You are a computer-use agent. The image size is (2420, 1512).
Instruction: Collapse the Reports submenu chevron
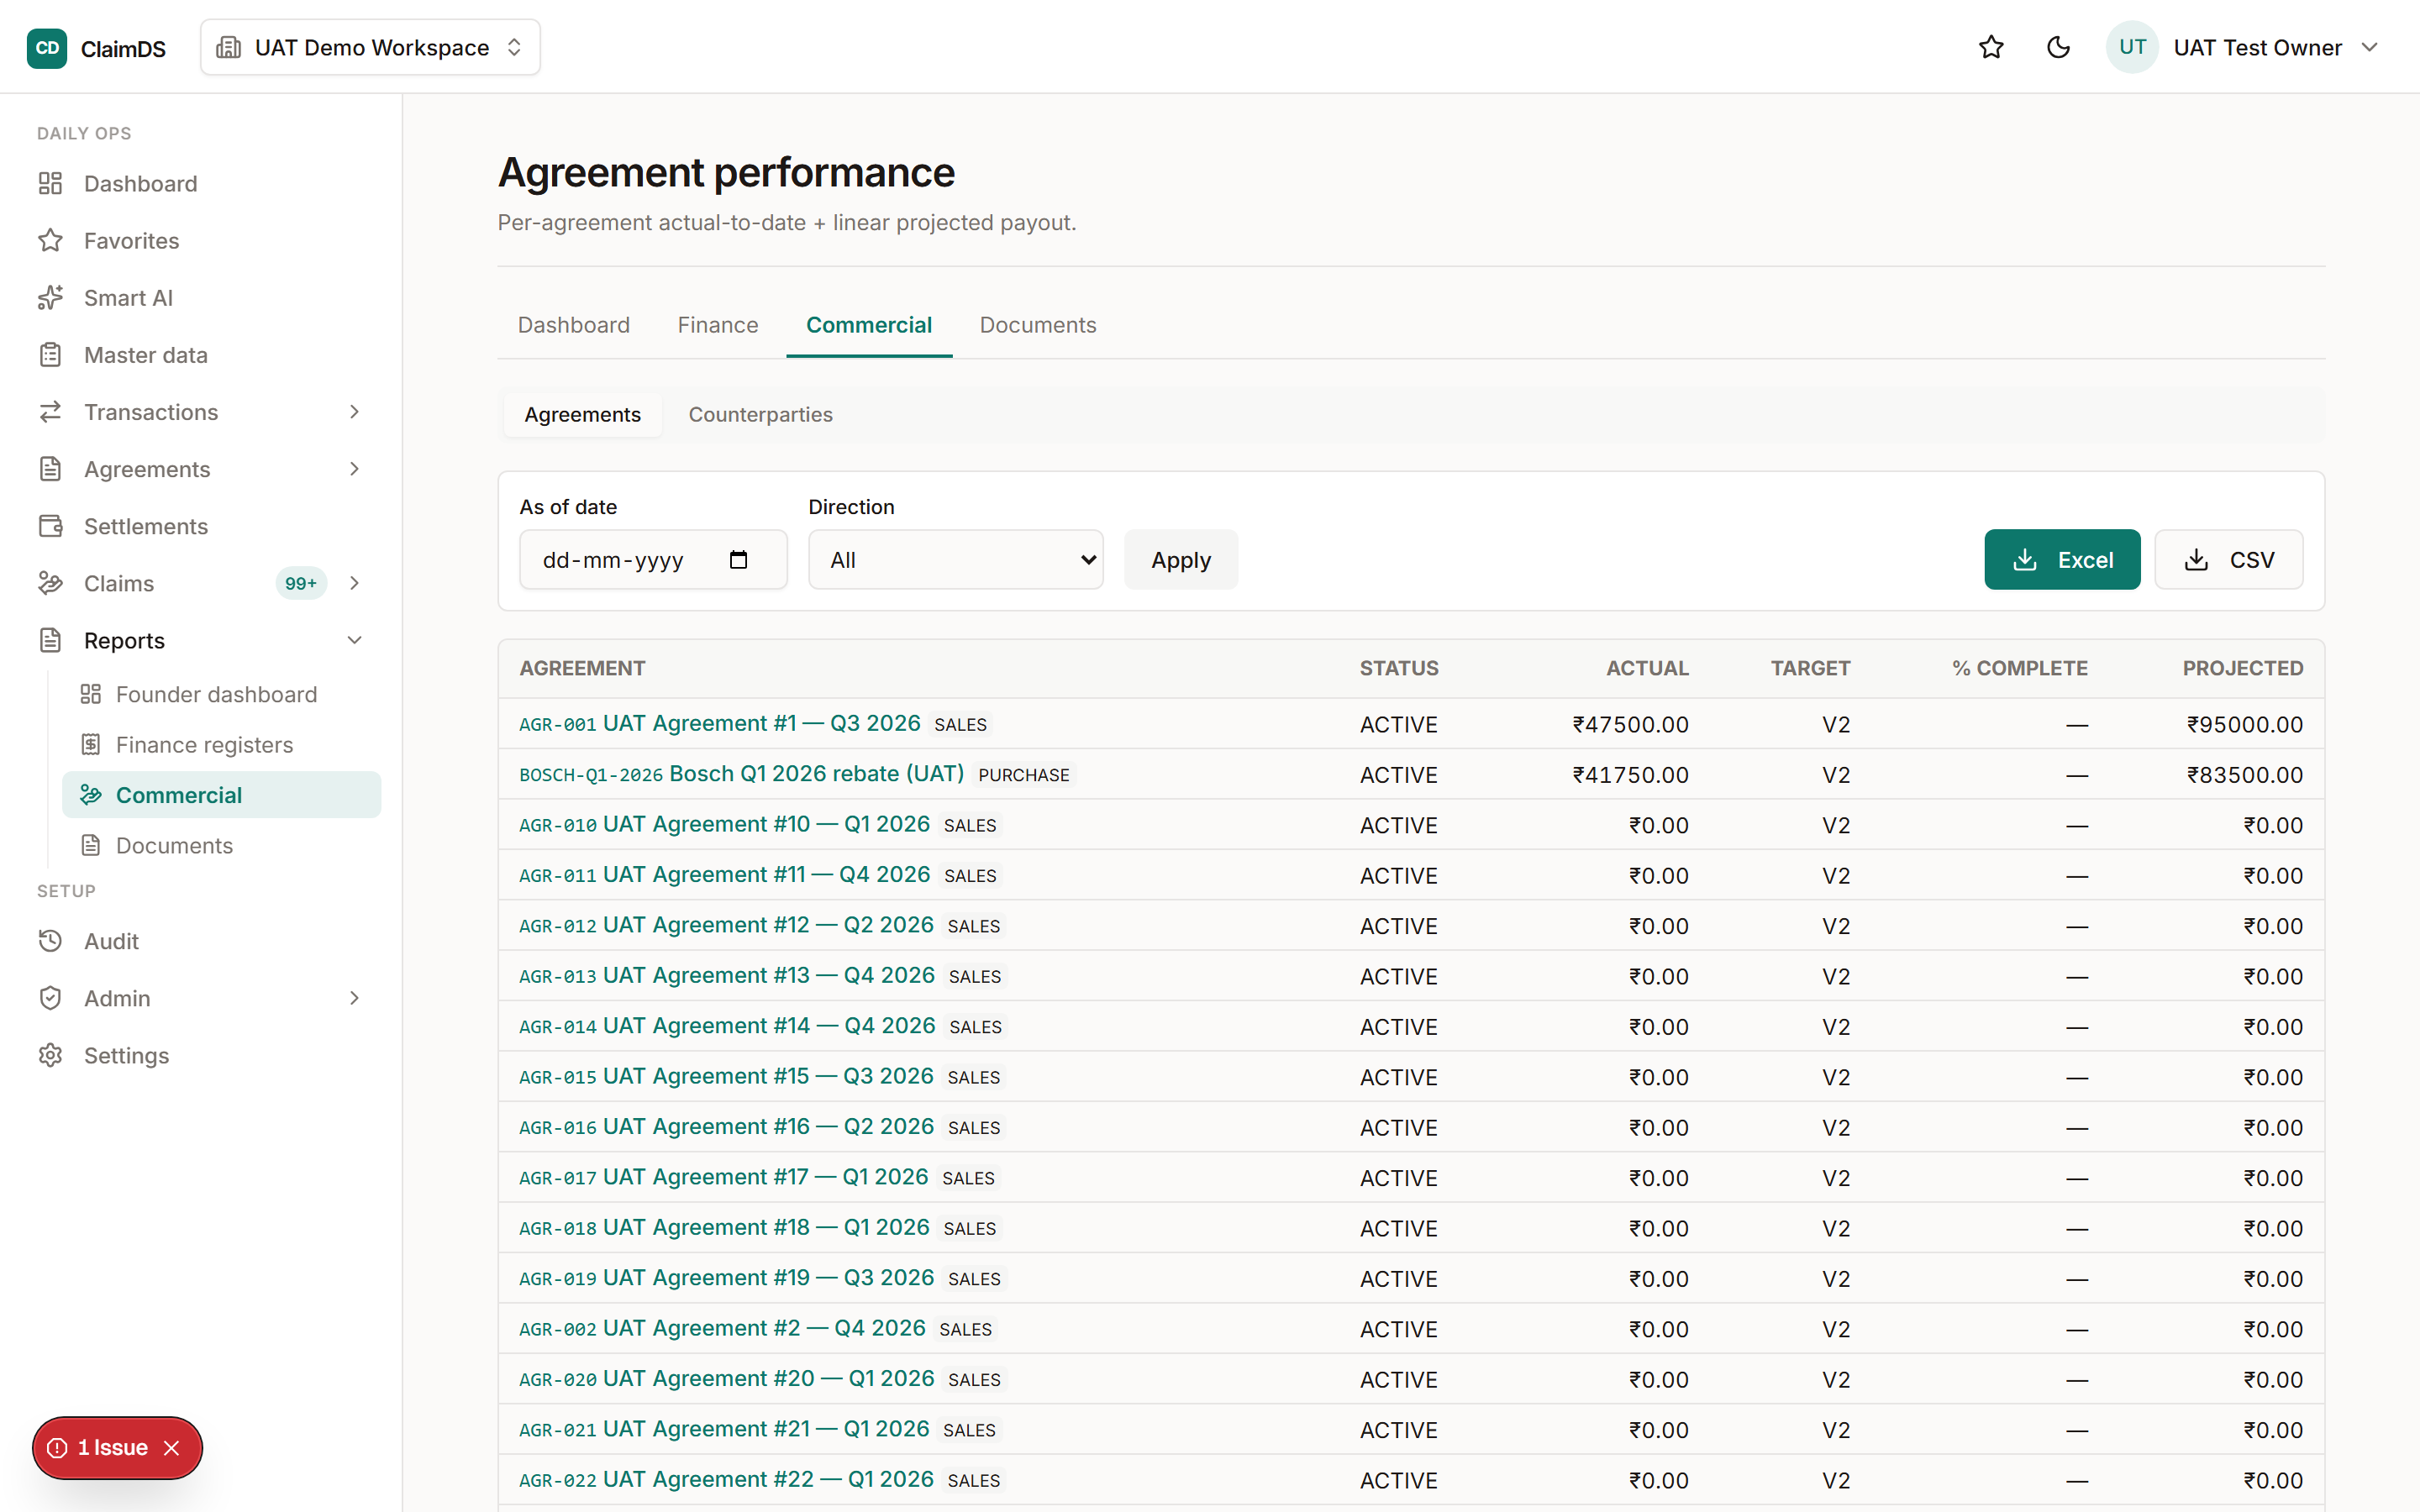[354, 640]
